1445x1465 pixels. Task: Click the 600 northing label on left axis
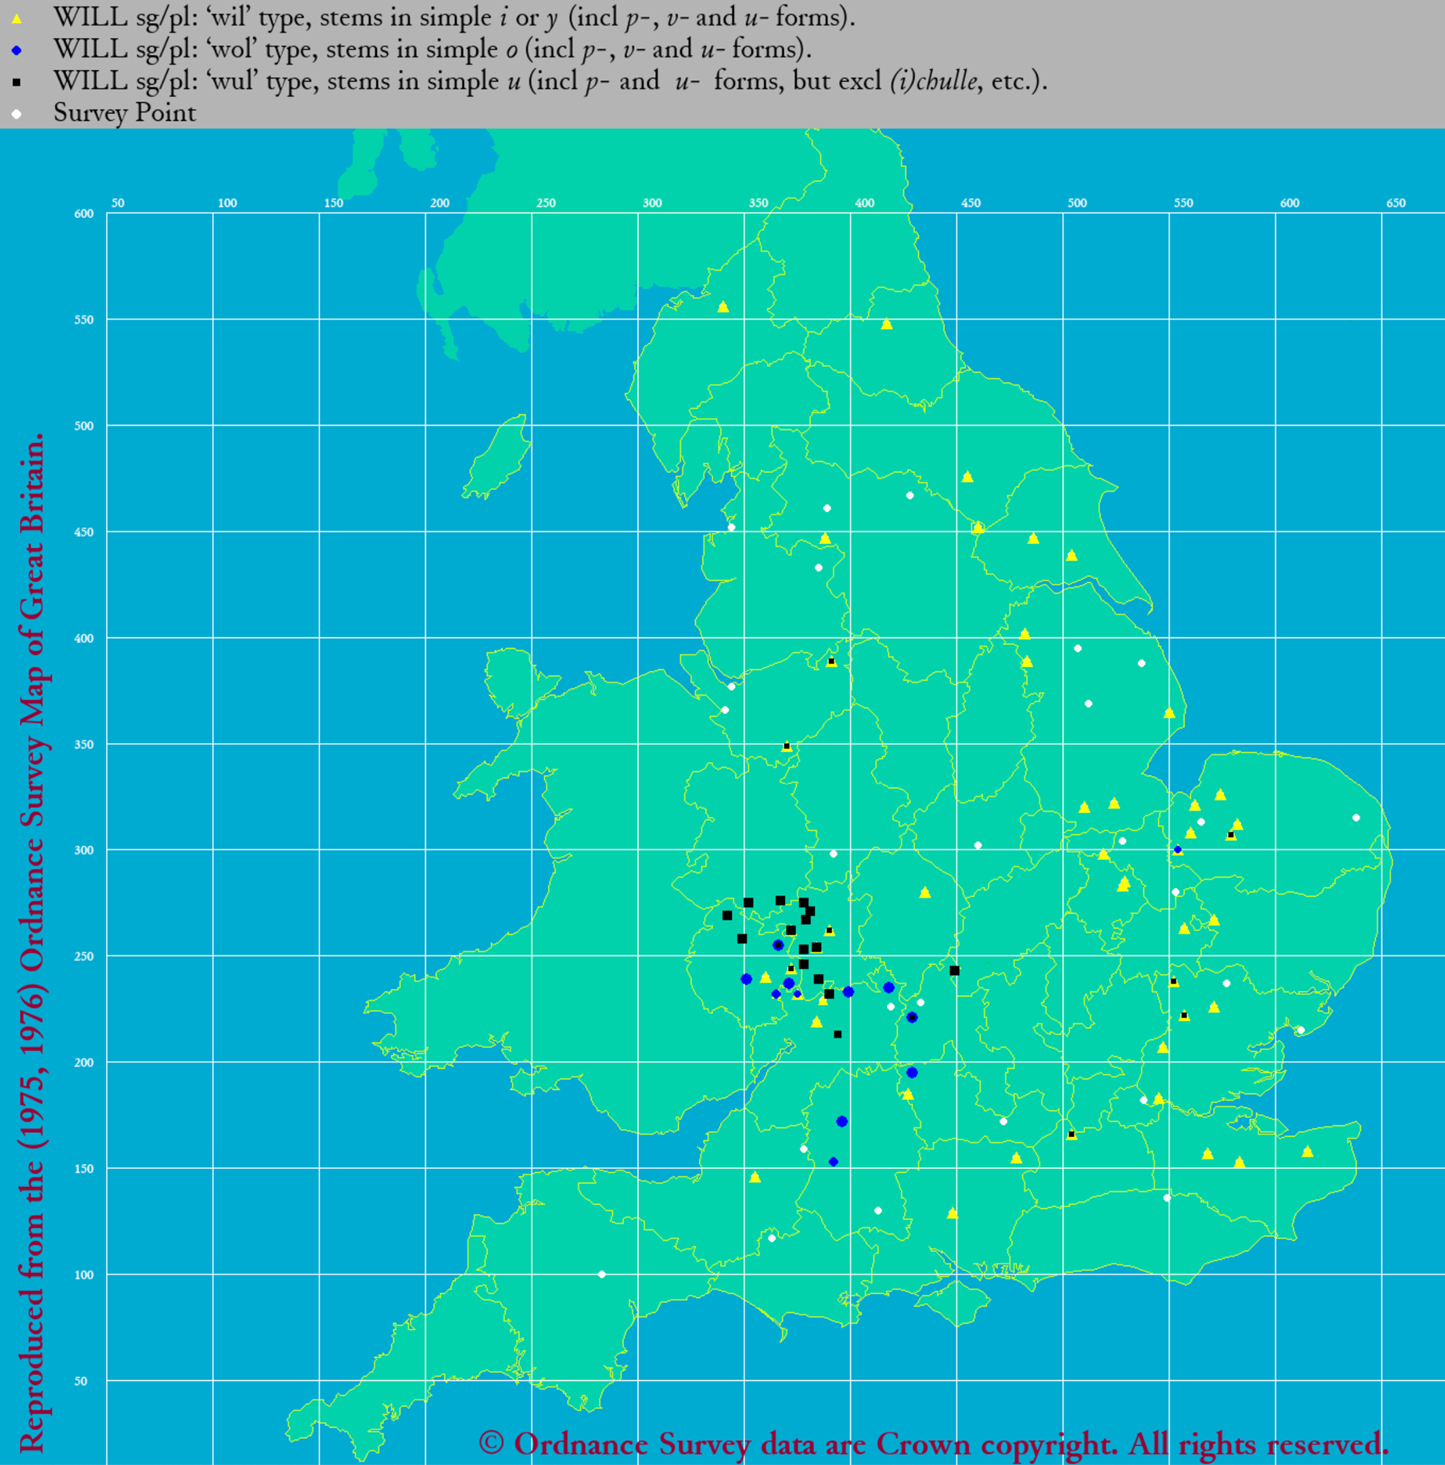click(84, 213)
